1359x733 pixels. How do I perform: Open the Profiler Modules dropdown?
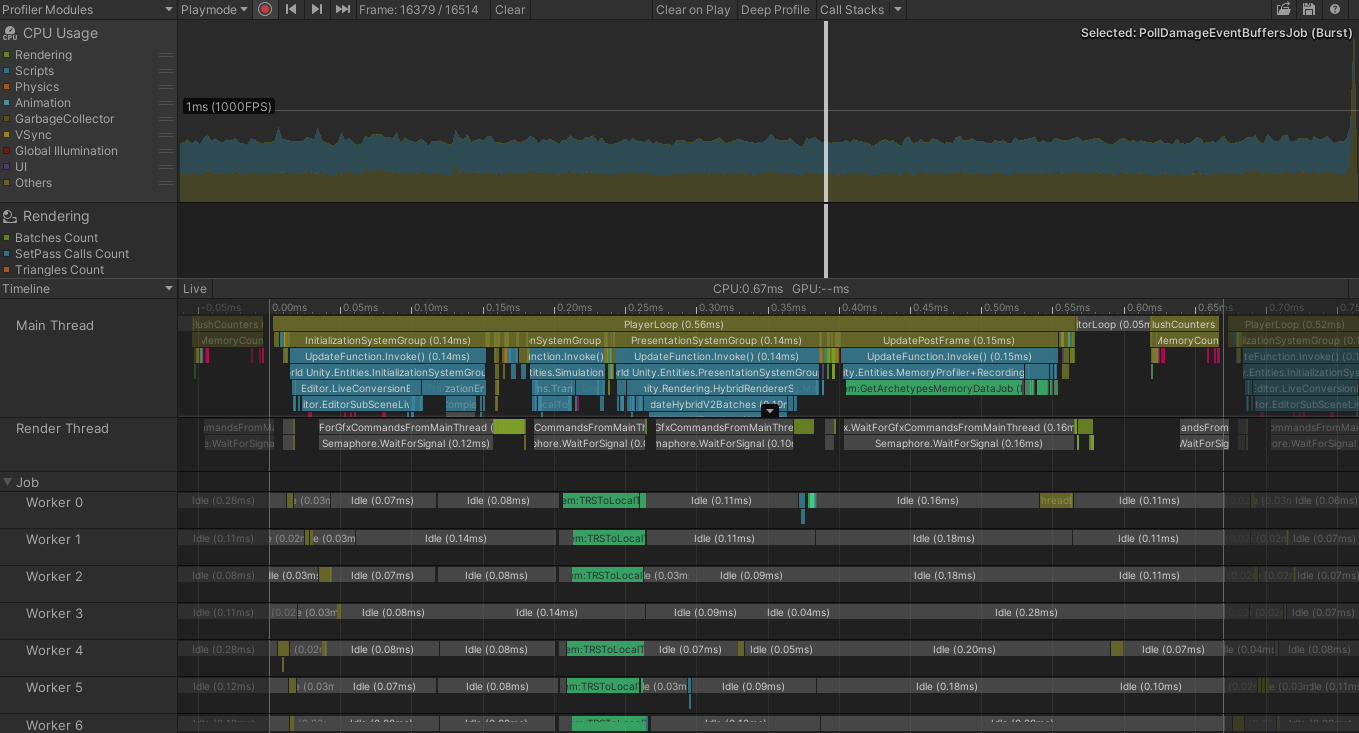pos(88,9)
